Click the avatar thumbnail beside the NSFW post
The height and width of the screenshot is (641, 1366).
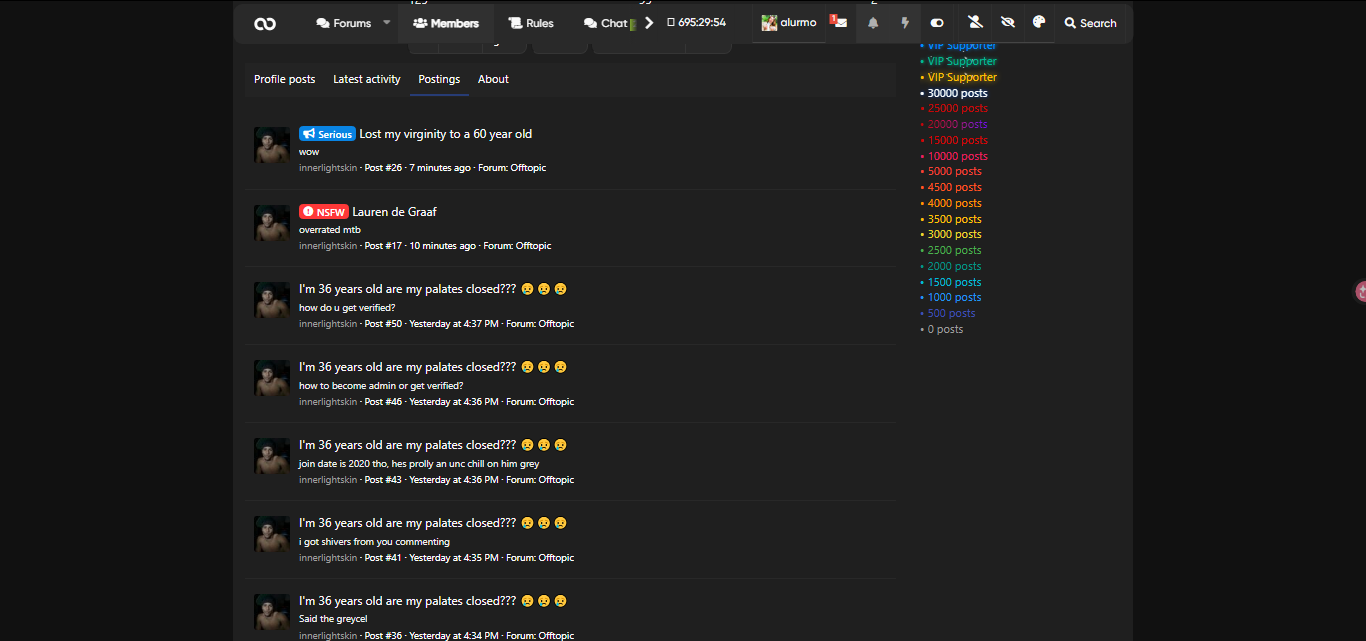point(272,223)
